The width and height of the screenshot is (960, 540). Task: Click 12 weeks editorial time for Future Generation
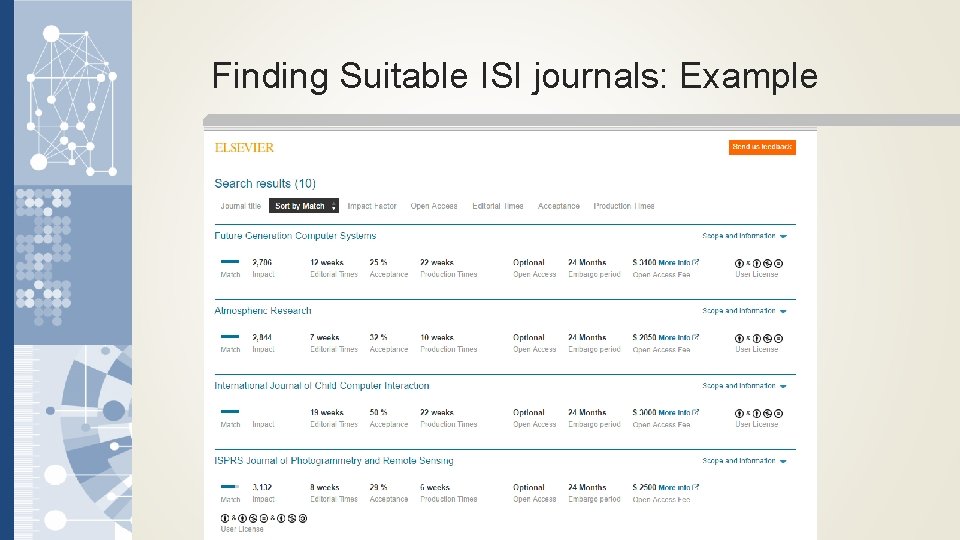326,262
